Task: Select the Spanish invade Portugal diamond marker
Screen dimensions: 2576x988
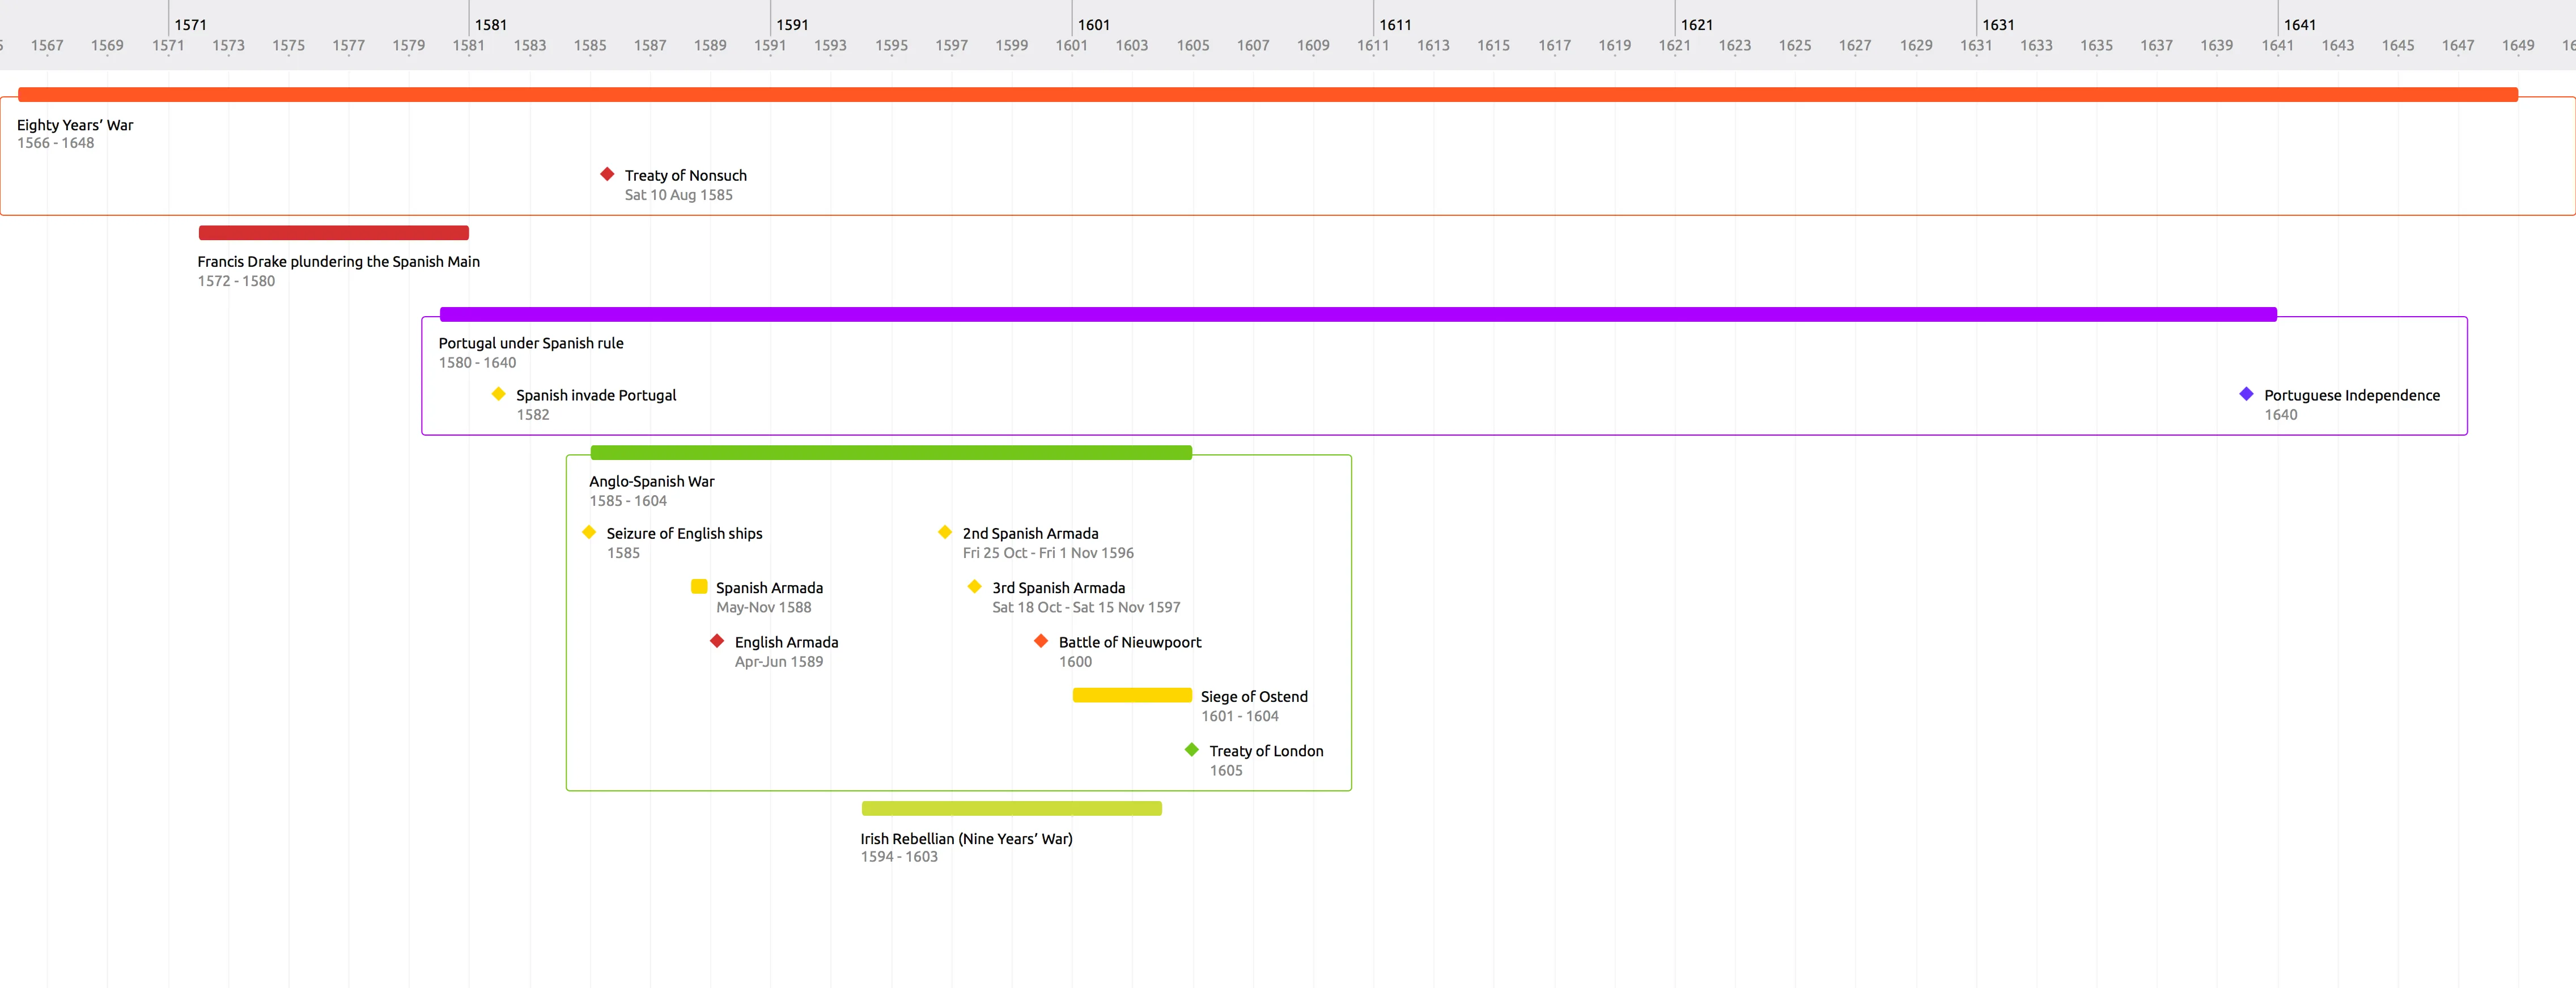Action: pyautogui.click(x=498, y=394)
